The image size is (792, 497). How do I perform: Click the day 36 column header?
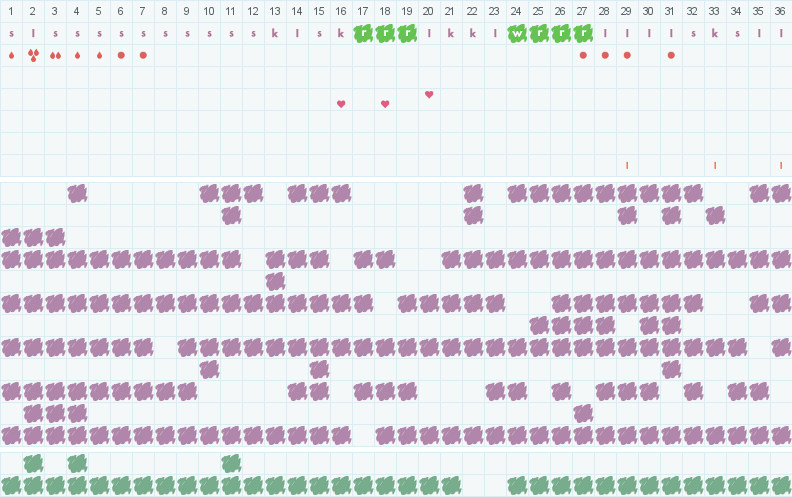click(x=781, y=11)
